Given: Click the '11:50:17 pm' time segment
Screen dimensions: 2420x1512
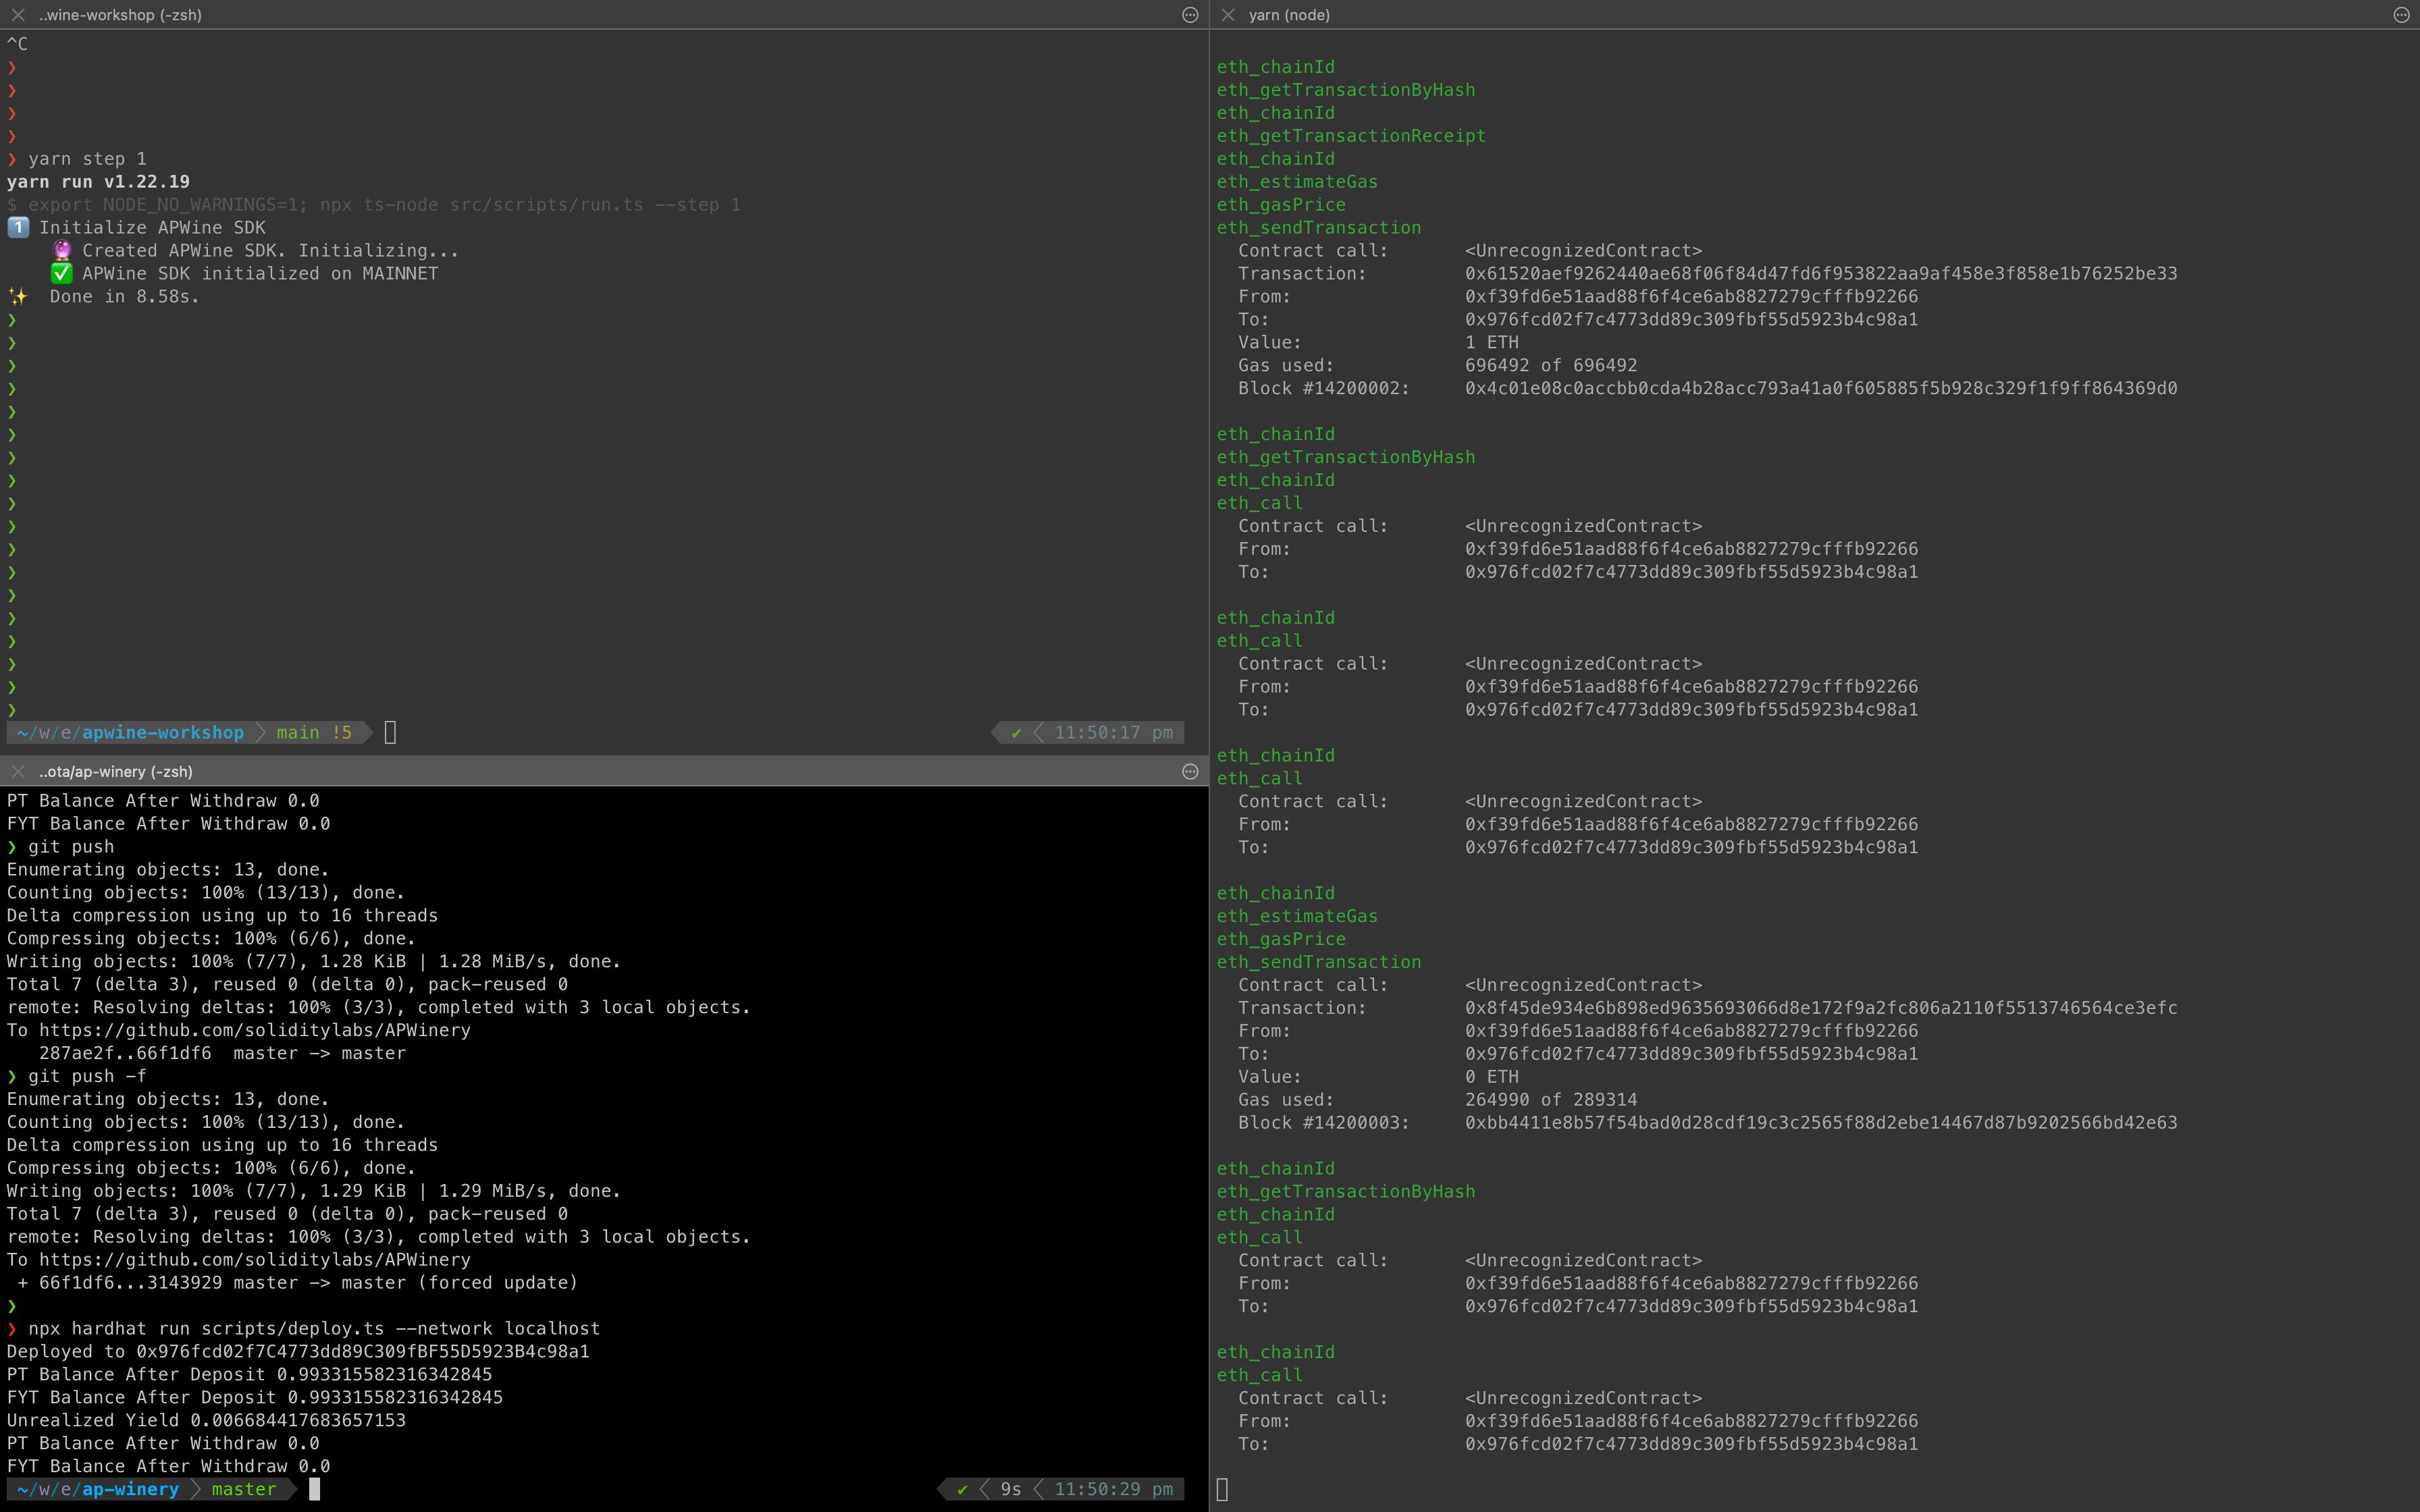Looking at the screenshot, I should pyautogui.click(x=1114, y=733).
